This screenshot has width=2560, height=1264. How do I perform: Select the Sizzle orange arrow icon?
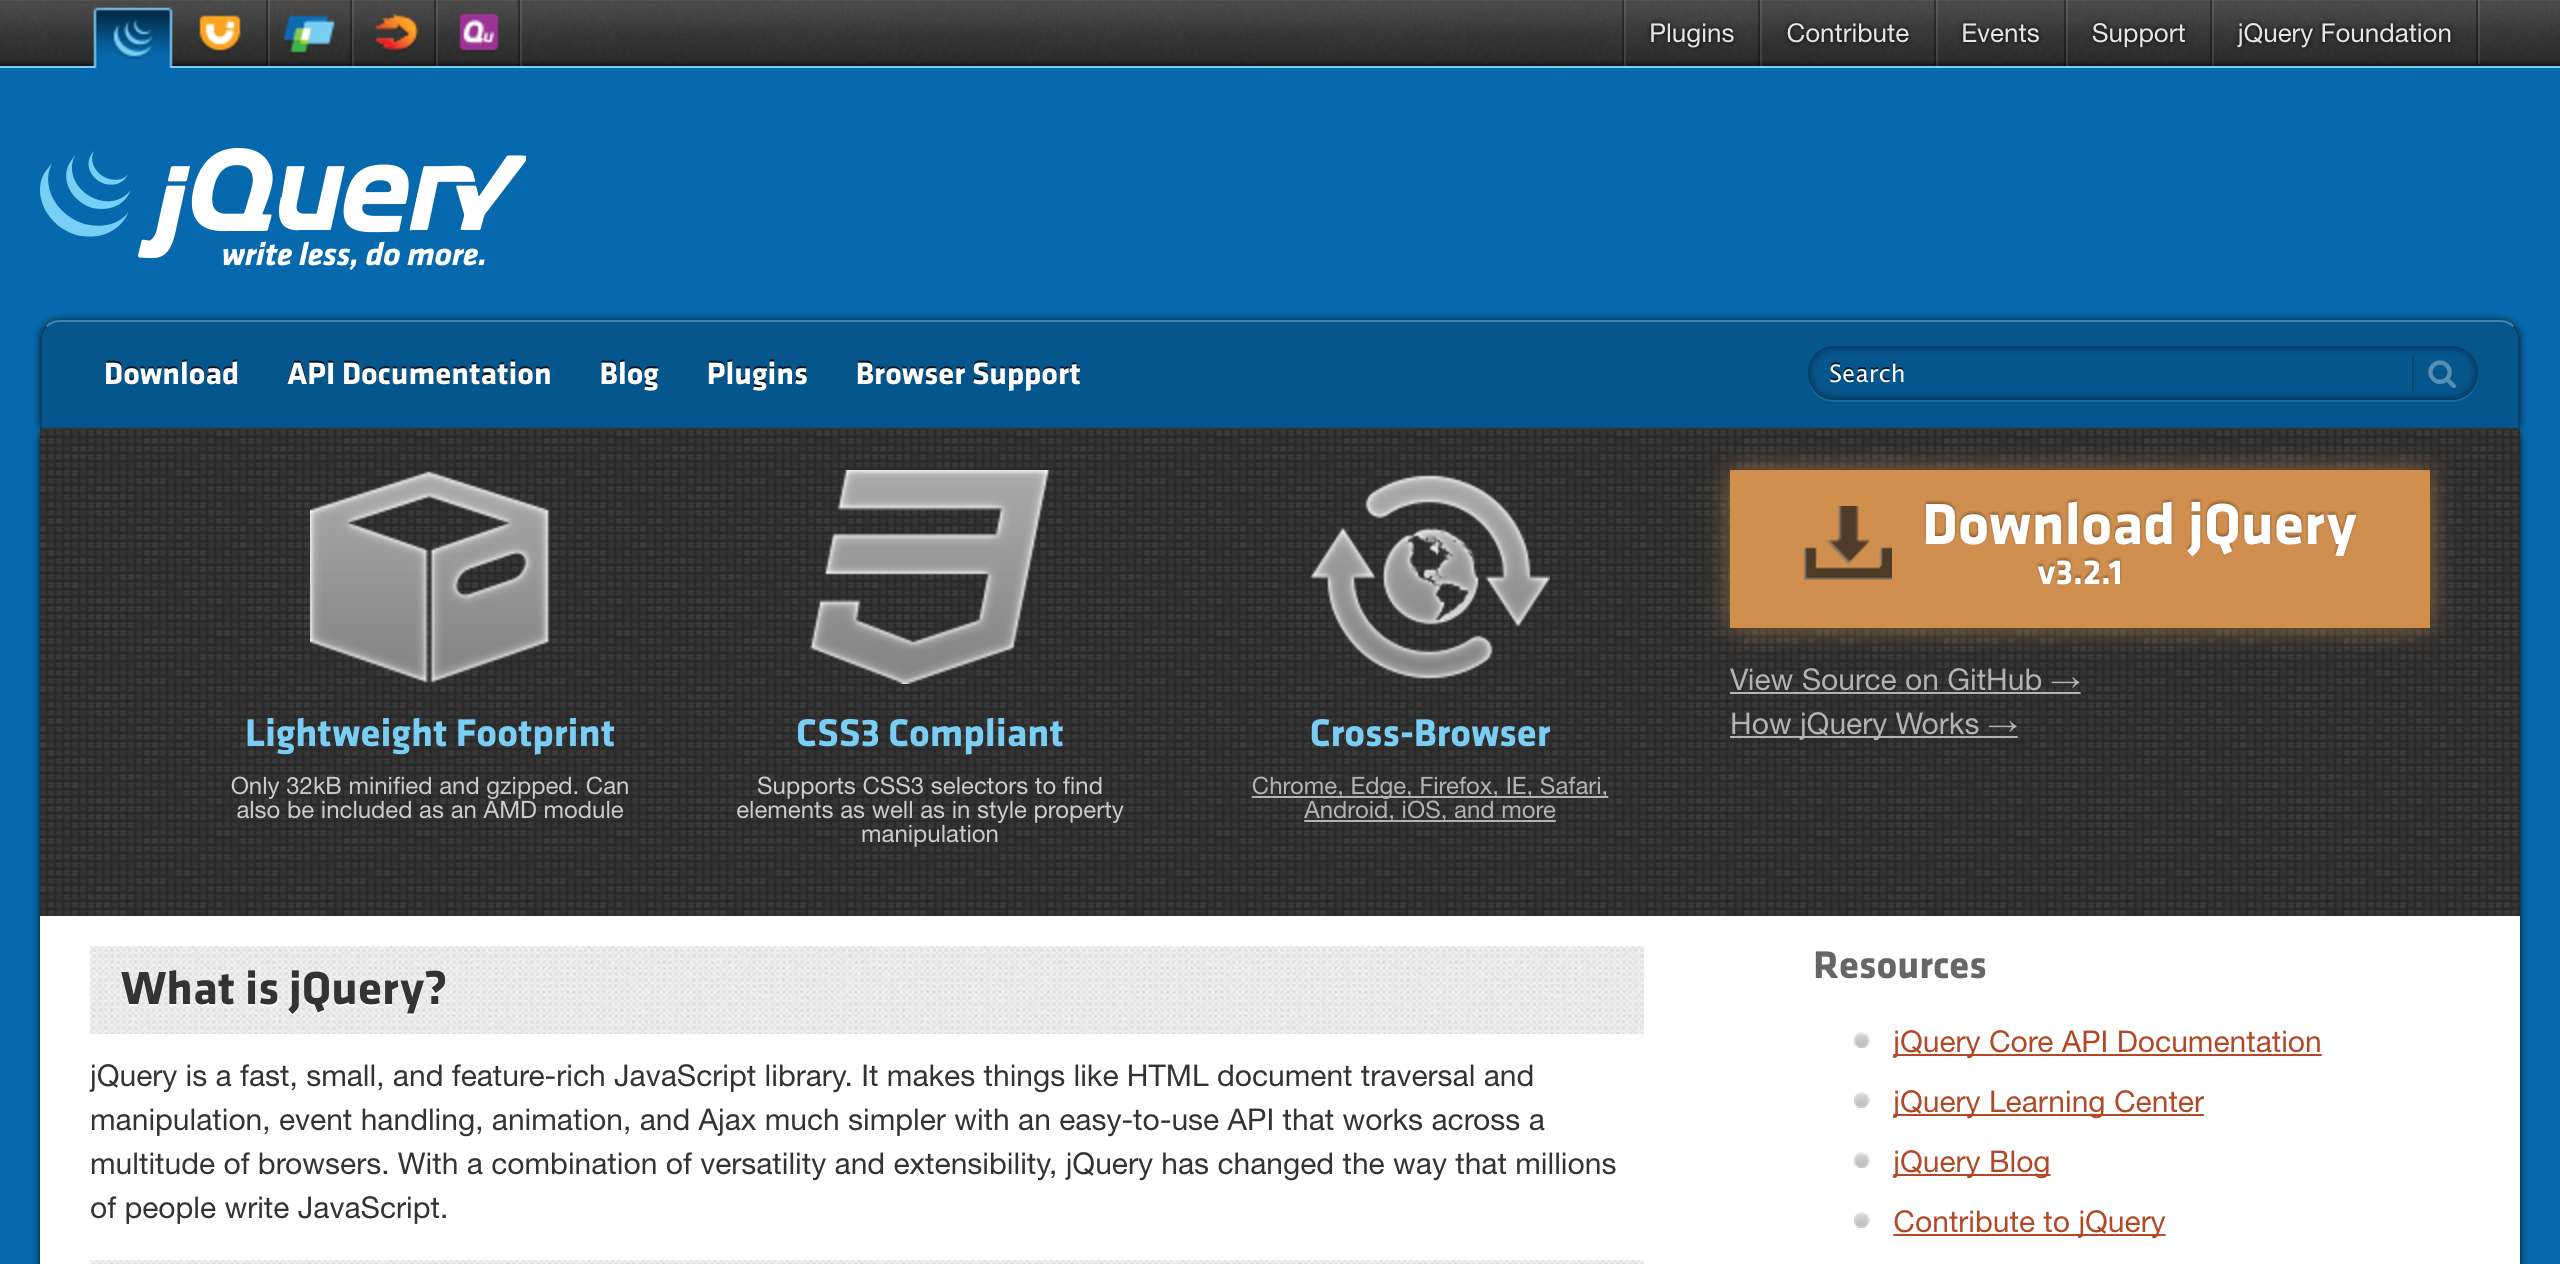[394, 33]
